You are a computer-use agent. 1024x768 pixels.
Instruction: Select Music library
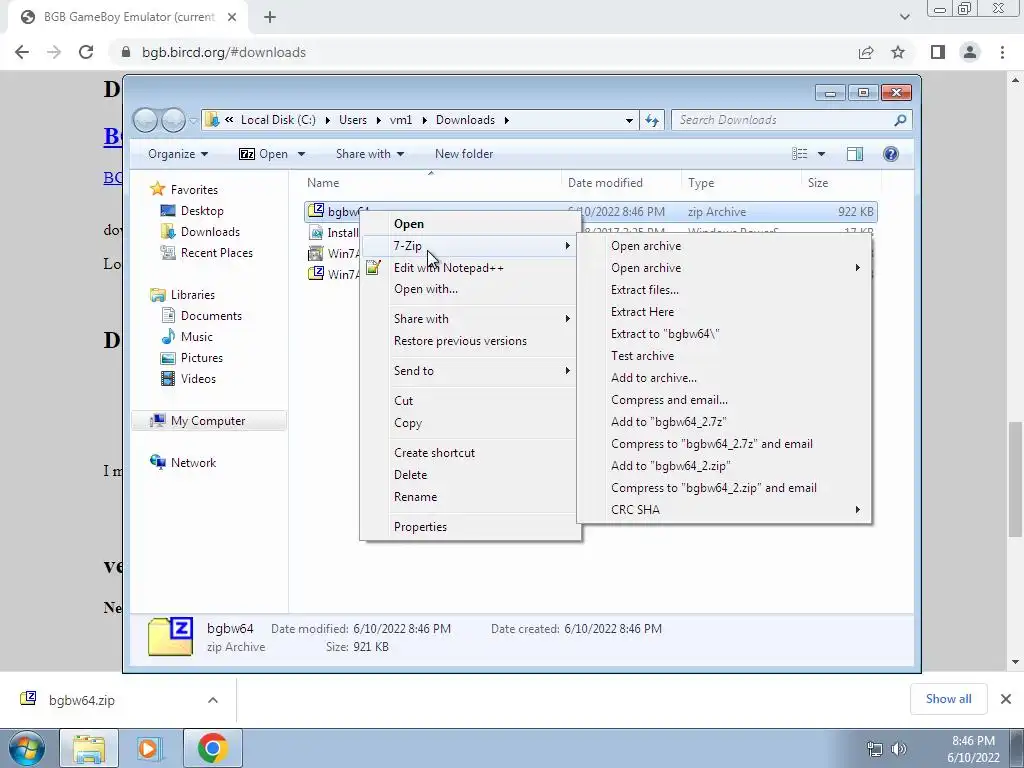point(197,337)
